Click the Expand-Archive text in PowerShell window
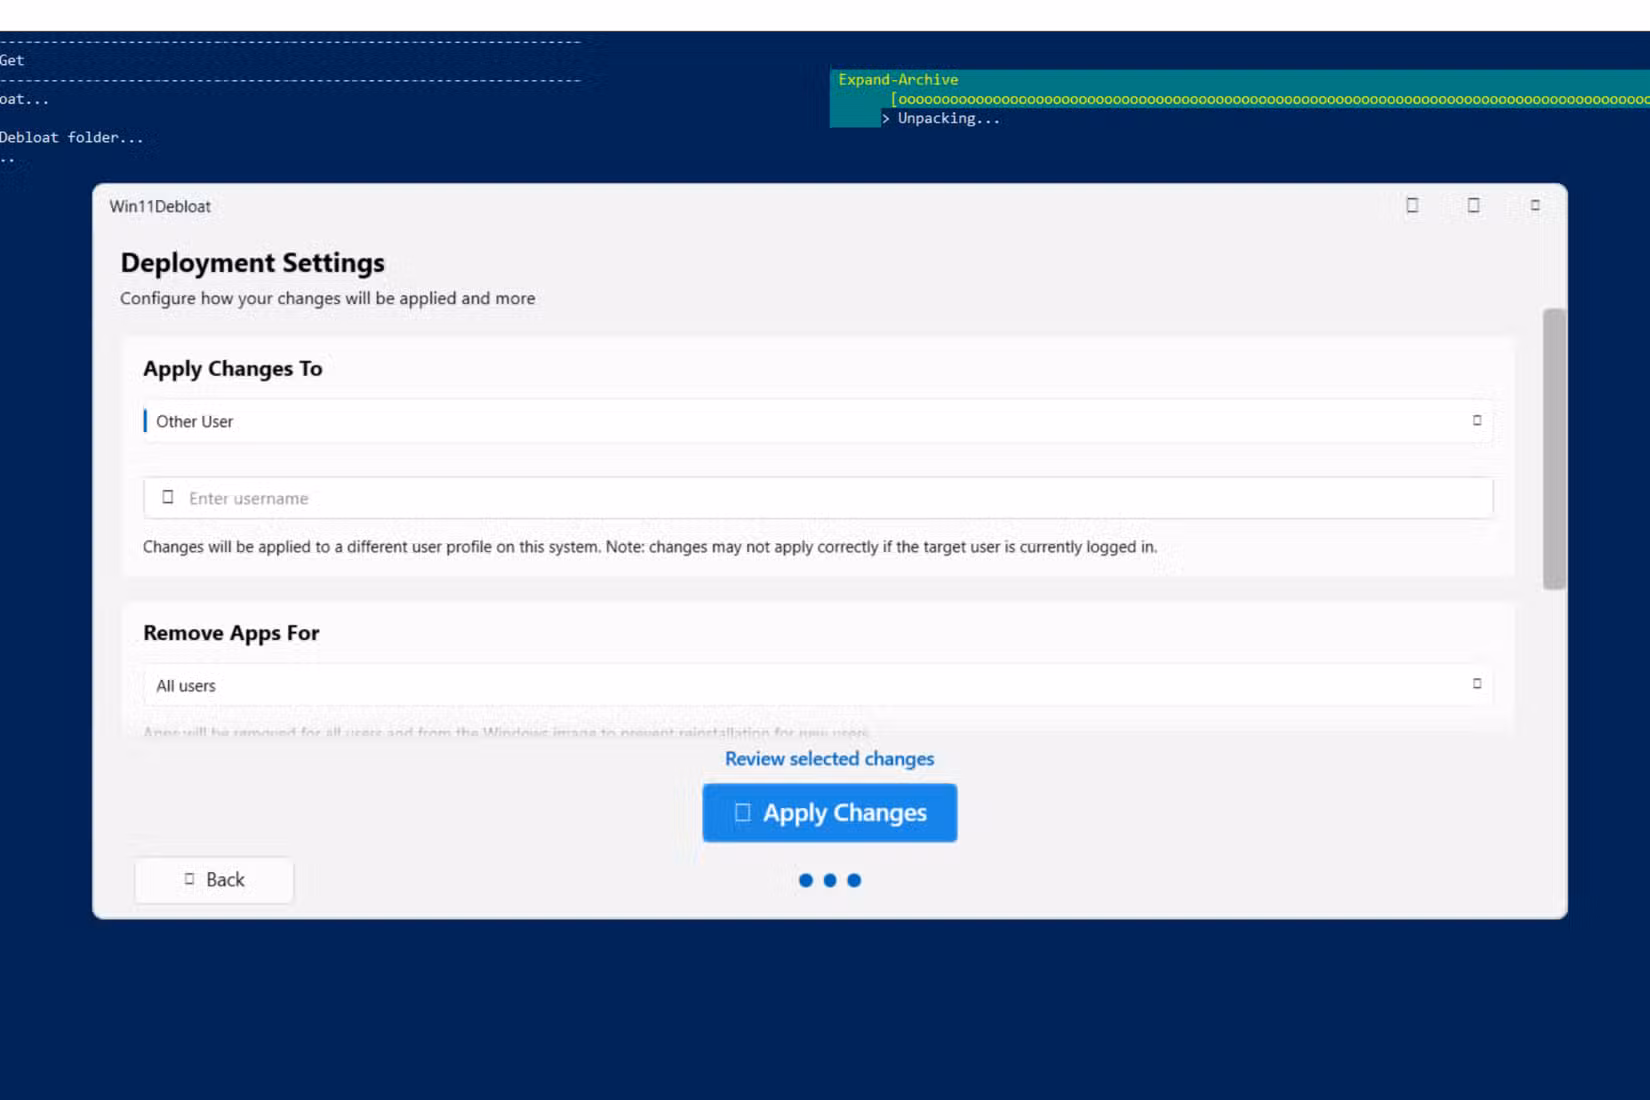 coord(898,80)
